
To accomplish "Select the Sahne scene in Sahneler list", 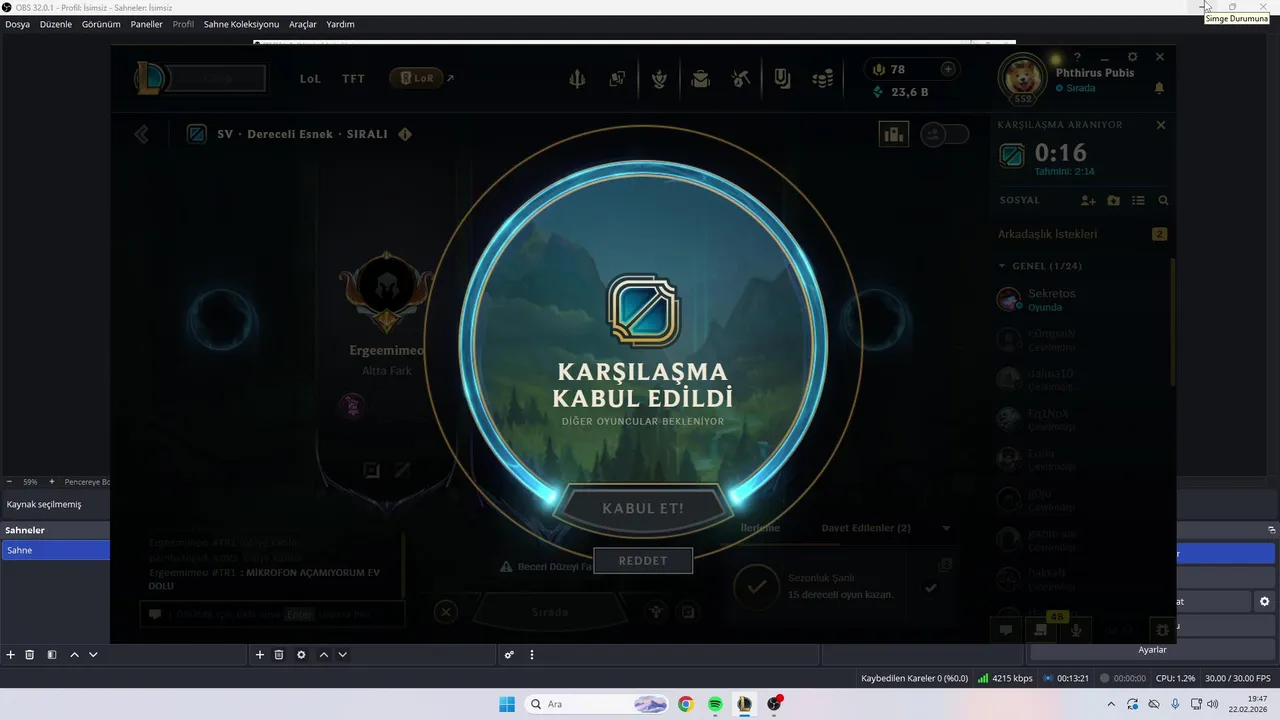I will [55, 550].
